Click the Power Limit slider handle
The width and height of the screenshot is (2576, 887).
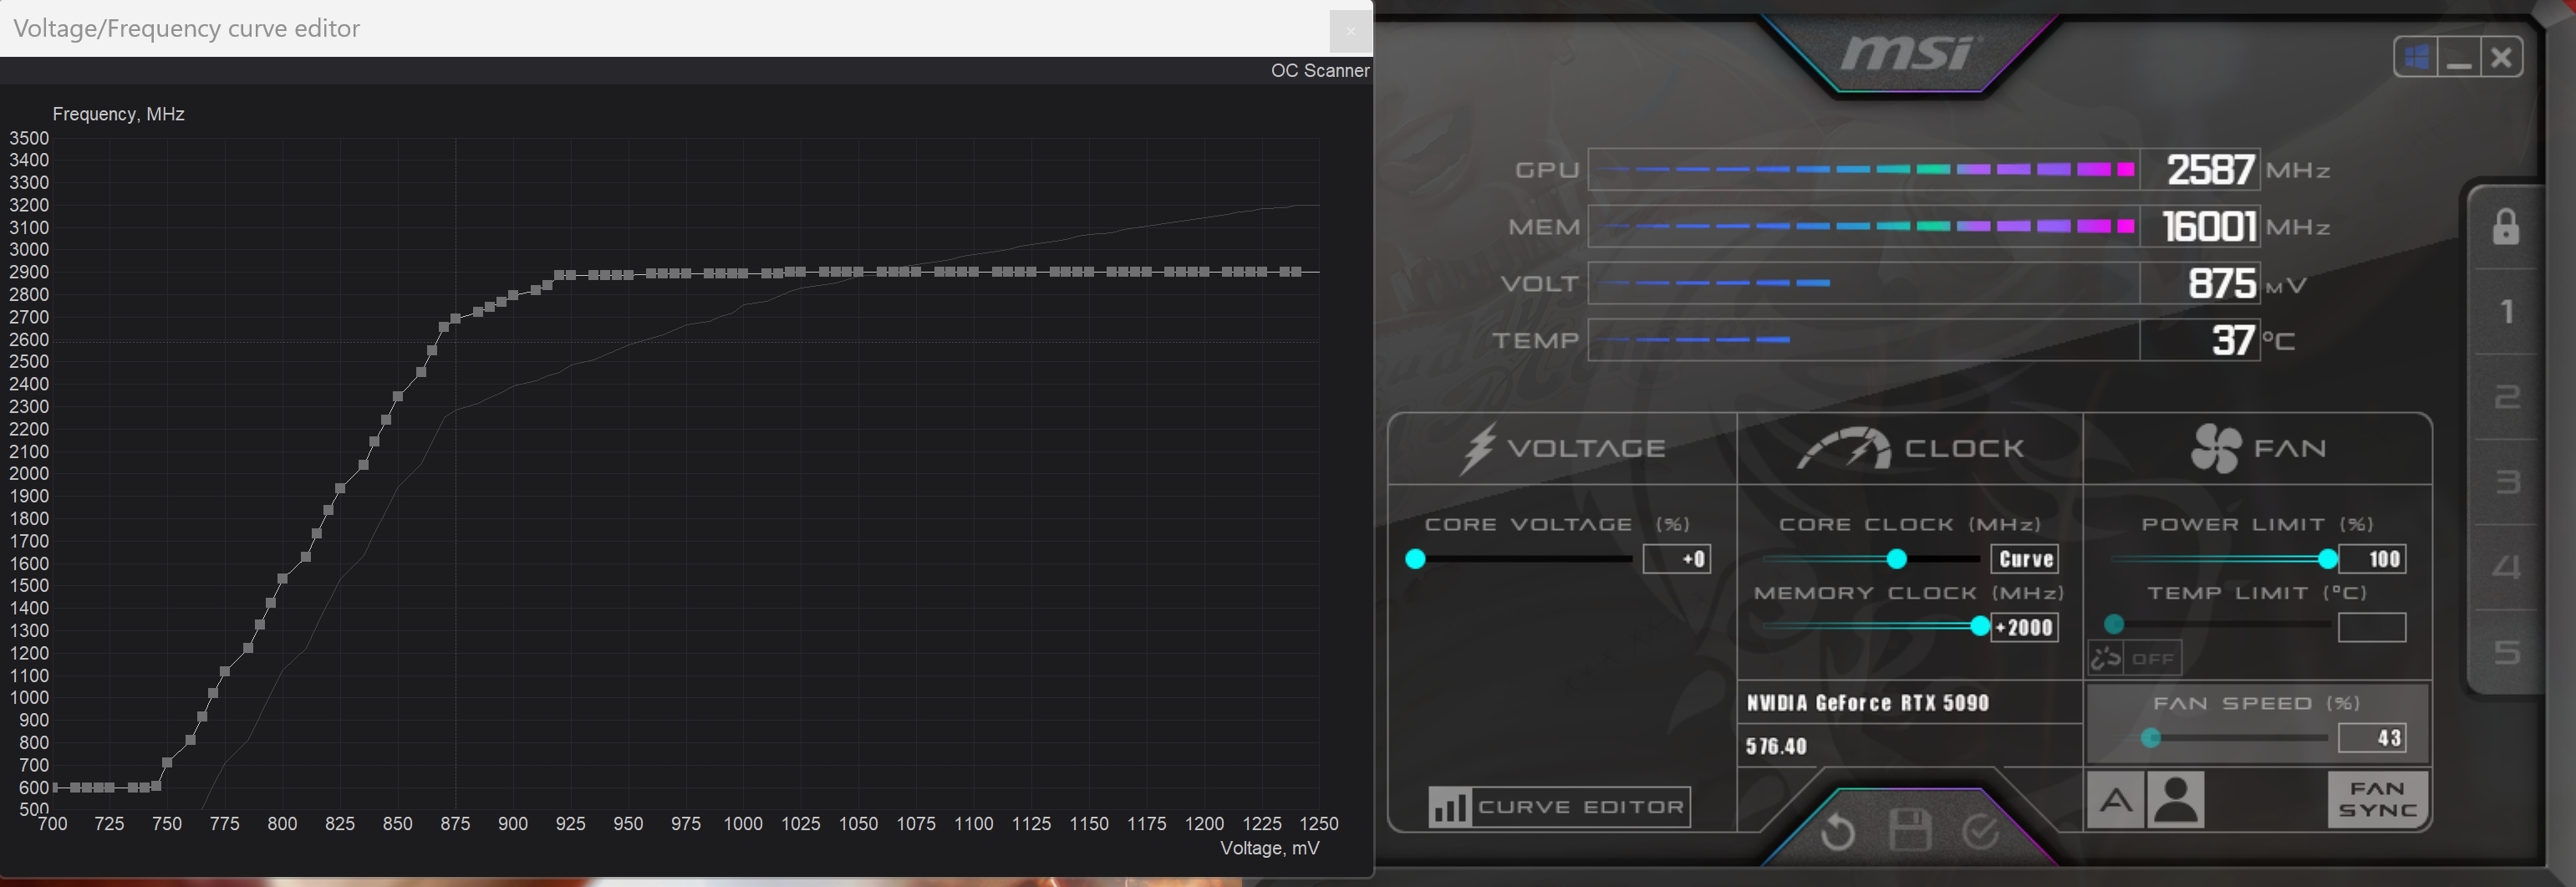2328,559
